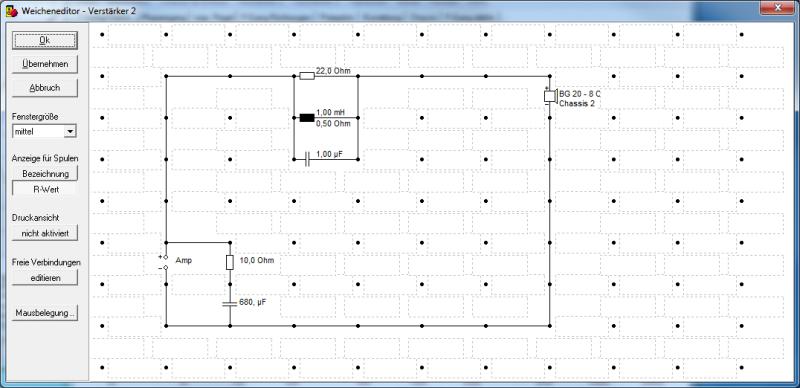Click the mittel window size combo box
This screenshot has height=388, width=800.
(x=44, y=132)
